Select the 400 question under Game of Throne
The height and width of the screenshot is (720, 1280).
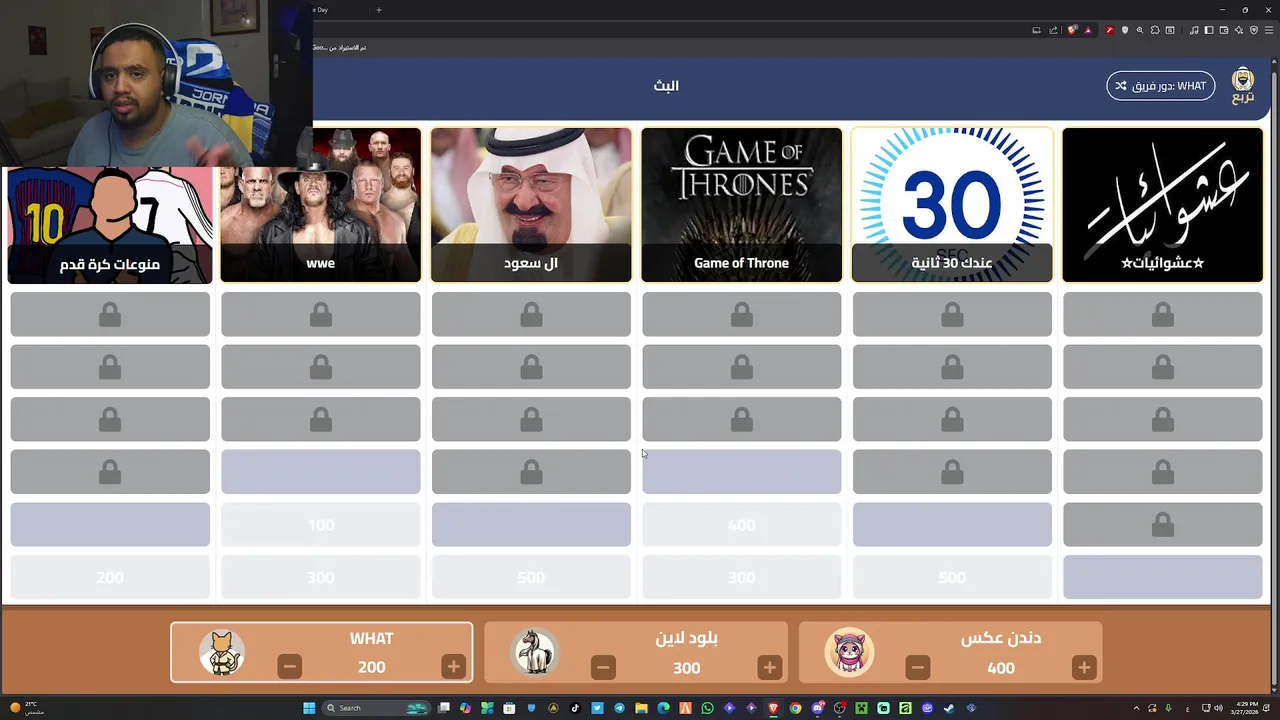pos(742,525)
